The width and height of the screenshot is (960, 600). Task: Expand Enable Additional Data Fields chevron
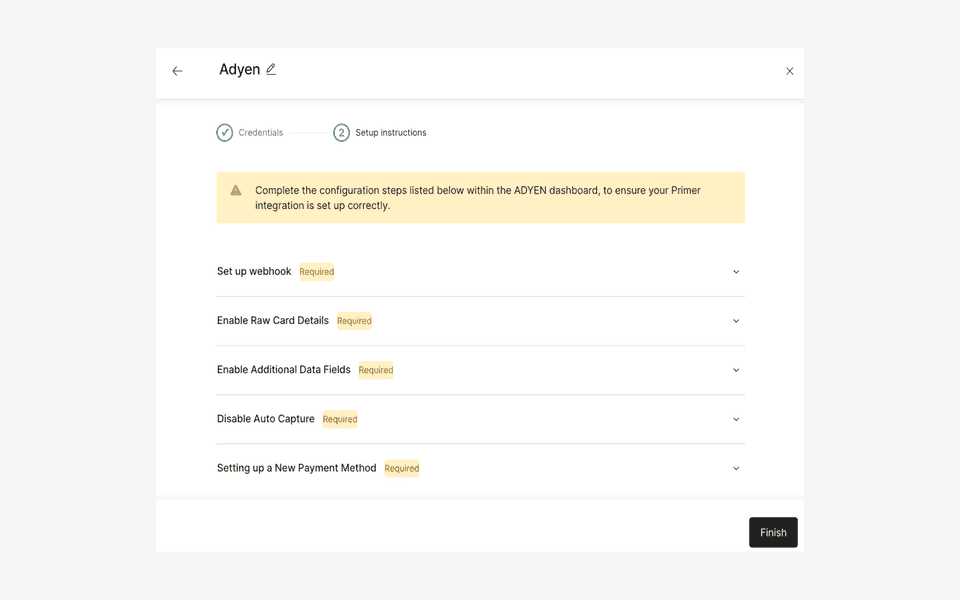pyautogui.click(x=736, y=370)
